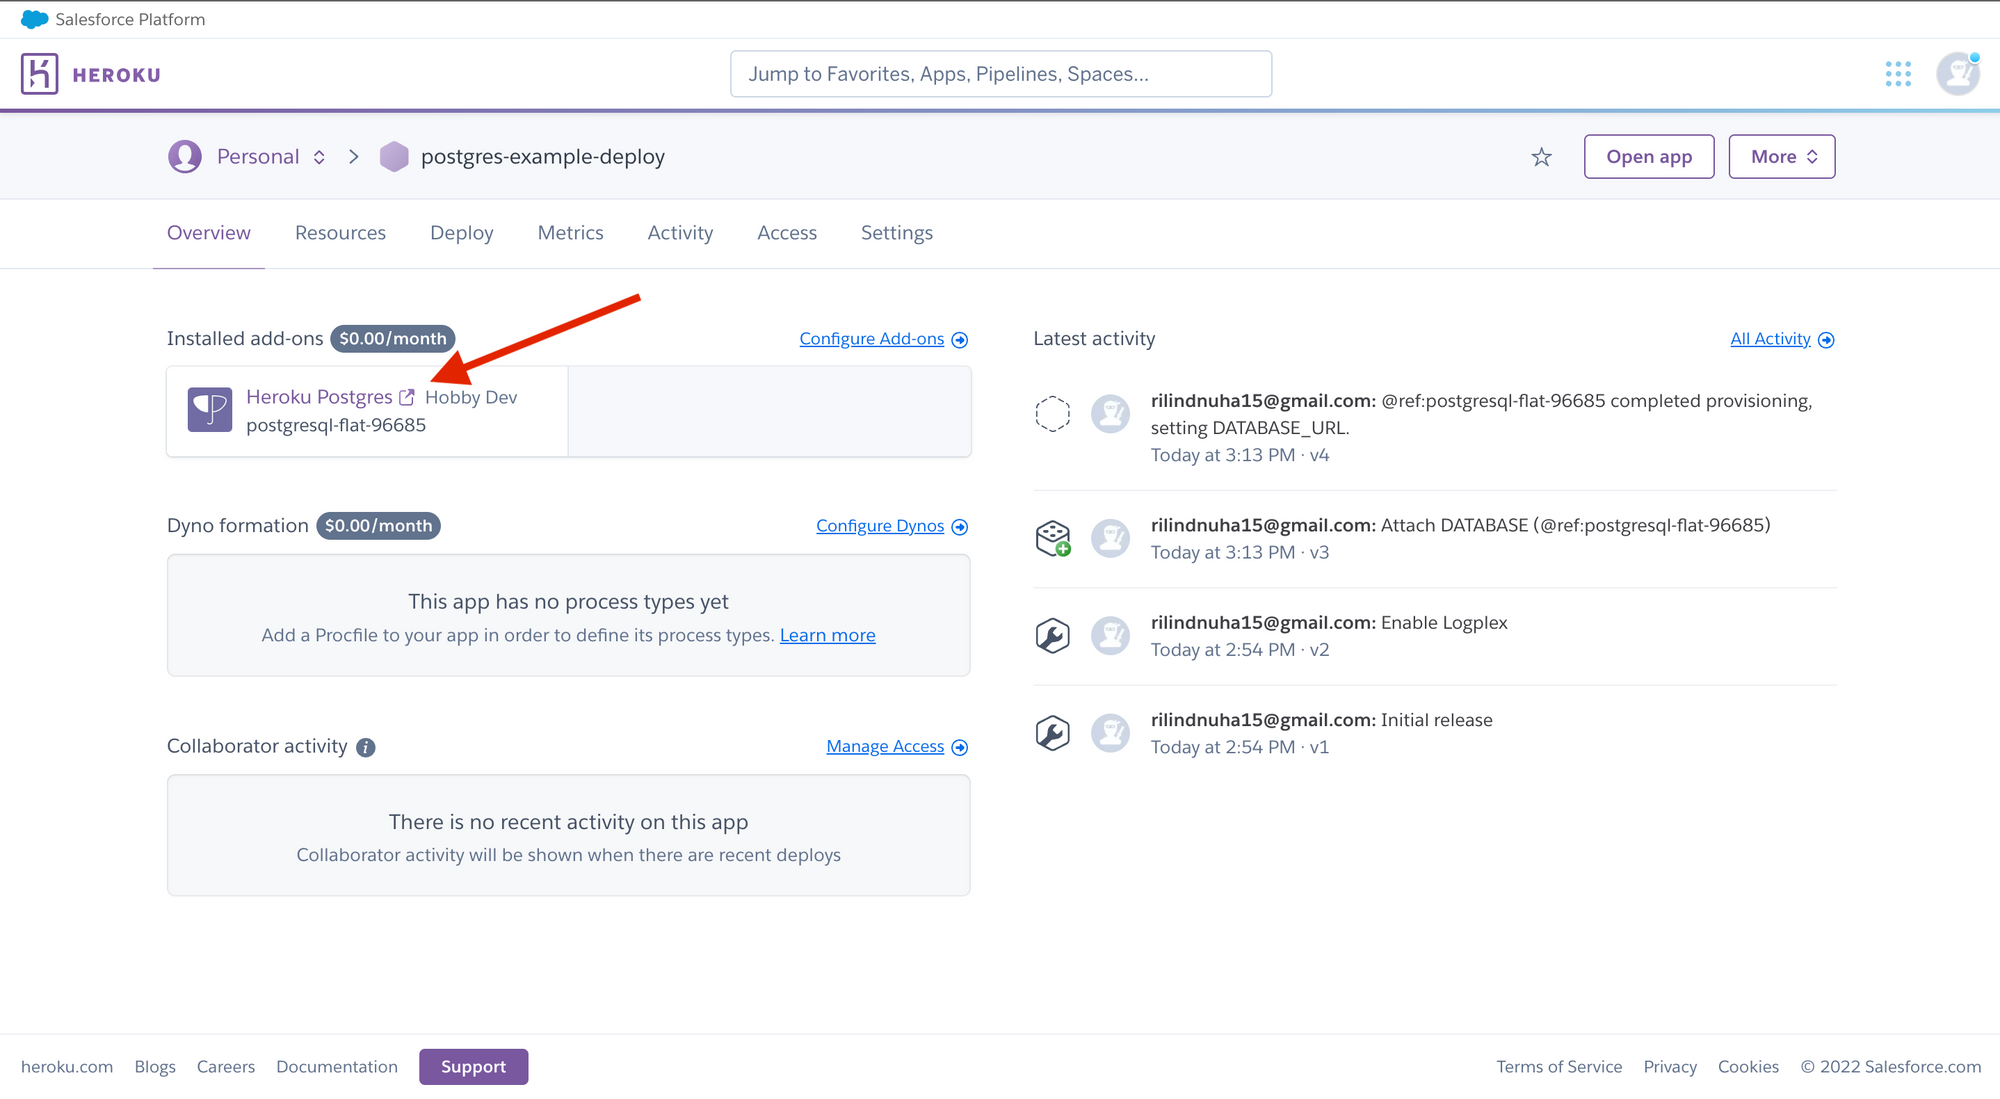Open the Careers footer link
Image resolution: width=2000 pixels, height=1099 pixels.
tap(226, 1067)
